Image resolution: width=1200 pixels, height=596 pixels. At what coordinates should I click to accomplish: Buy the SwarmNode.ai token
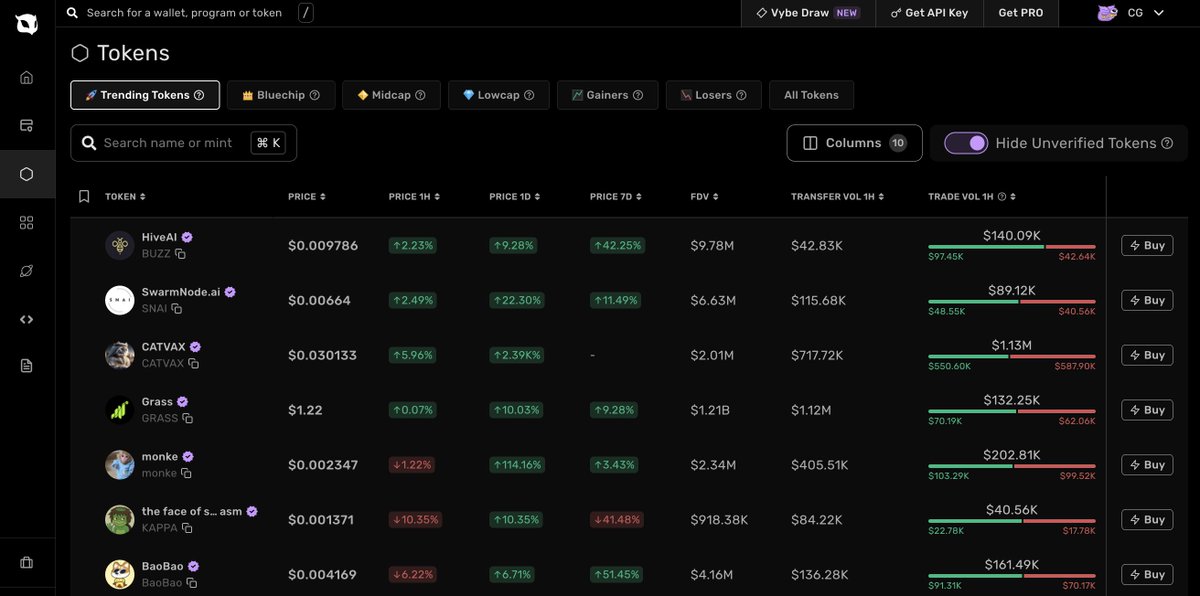pos(1147,300)
